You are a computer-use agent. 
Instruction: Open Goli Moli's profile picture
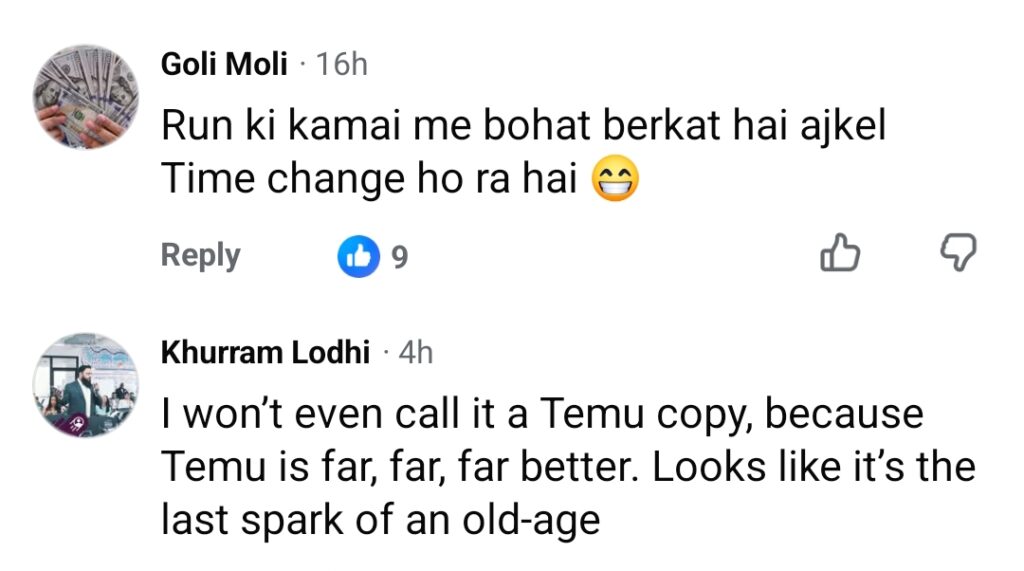(x=86, y=97)
